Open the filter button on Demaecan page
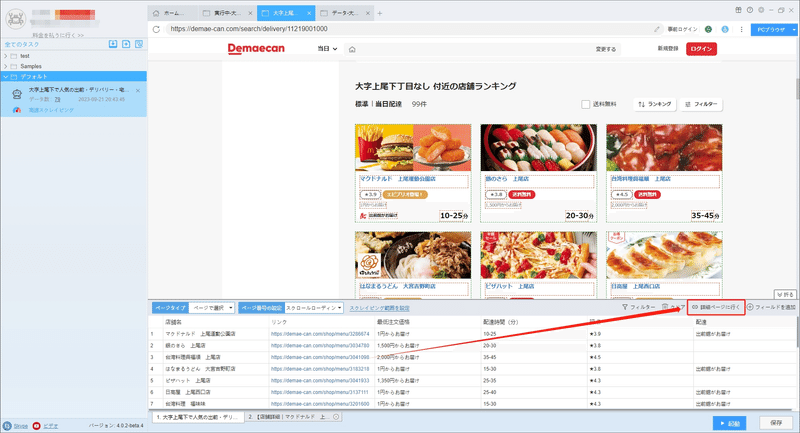This screenshot has height=433, width=800. tap(701, 104)
